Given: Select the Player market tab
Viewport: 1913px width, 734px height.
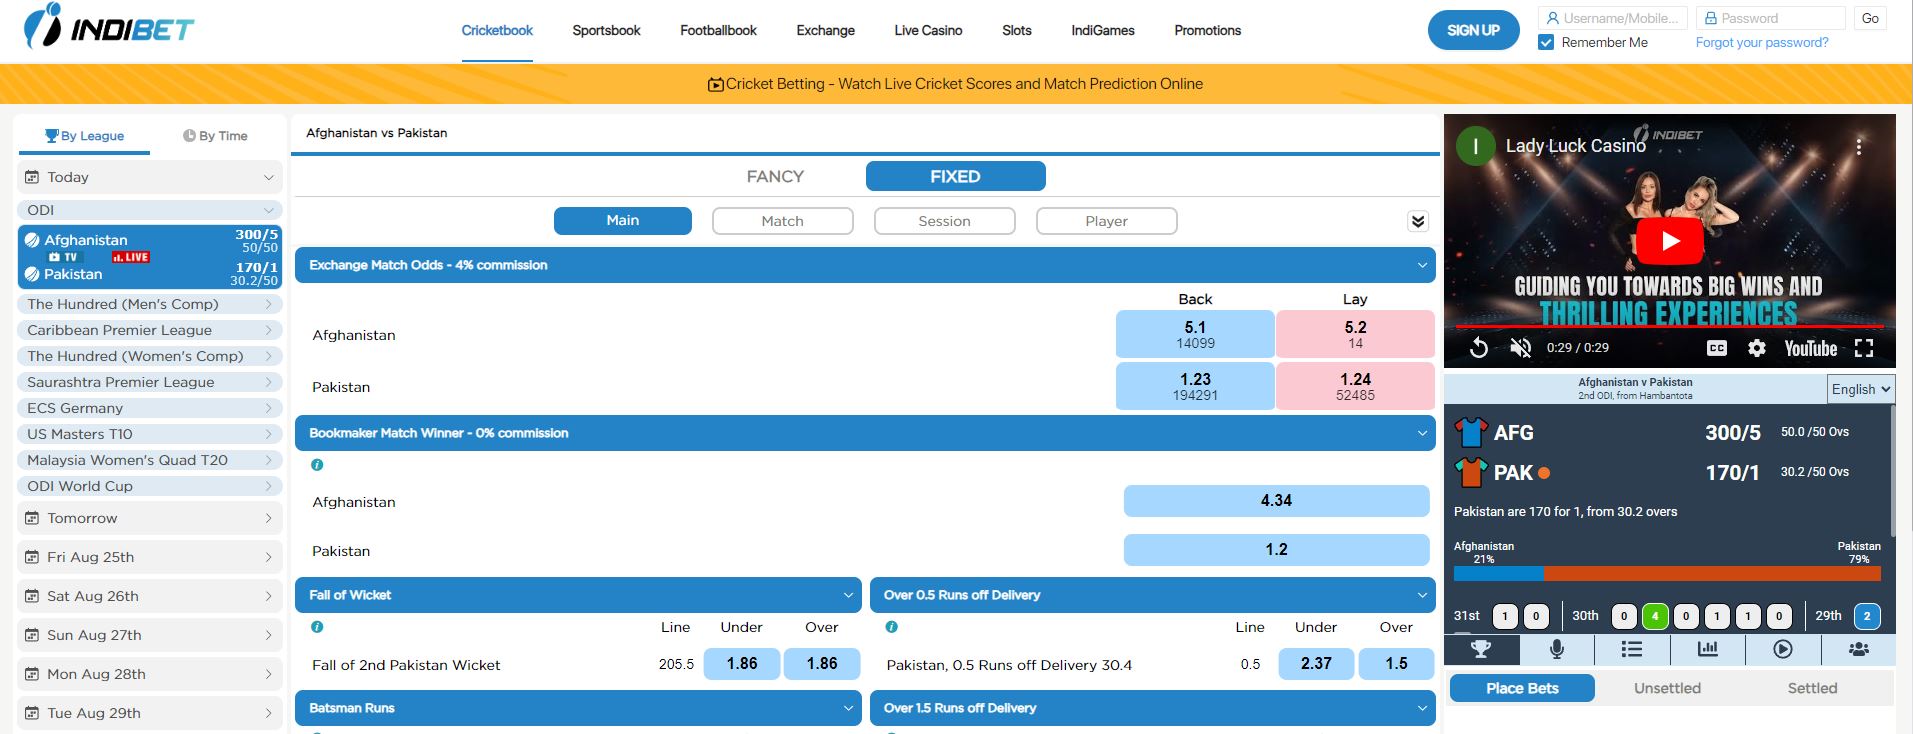Looking at the screenshot, I should [x=1106, y=221].
